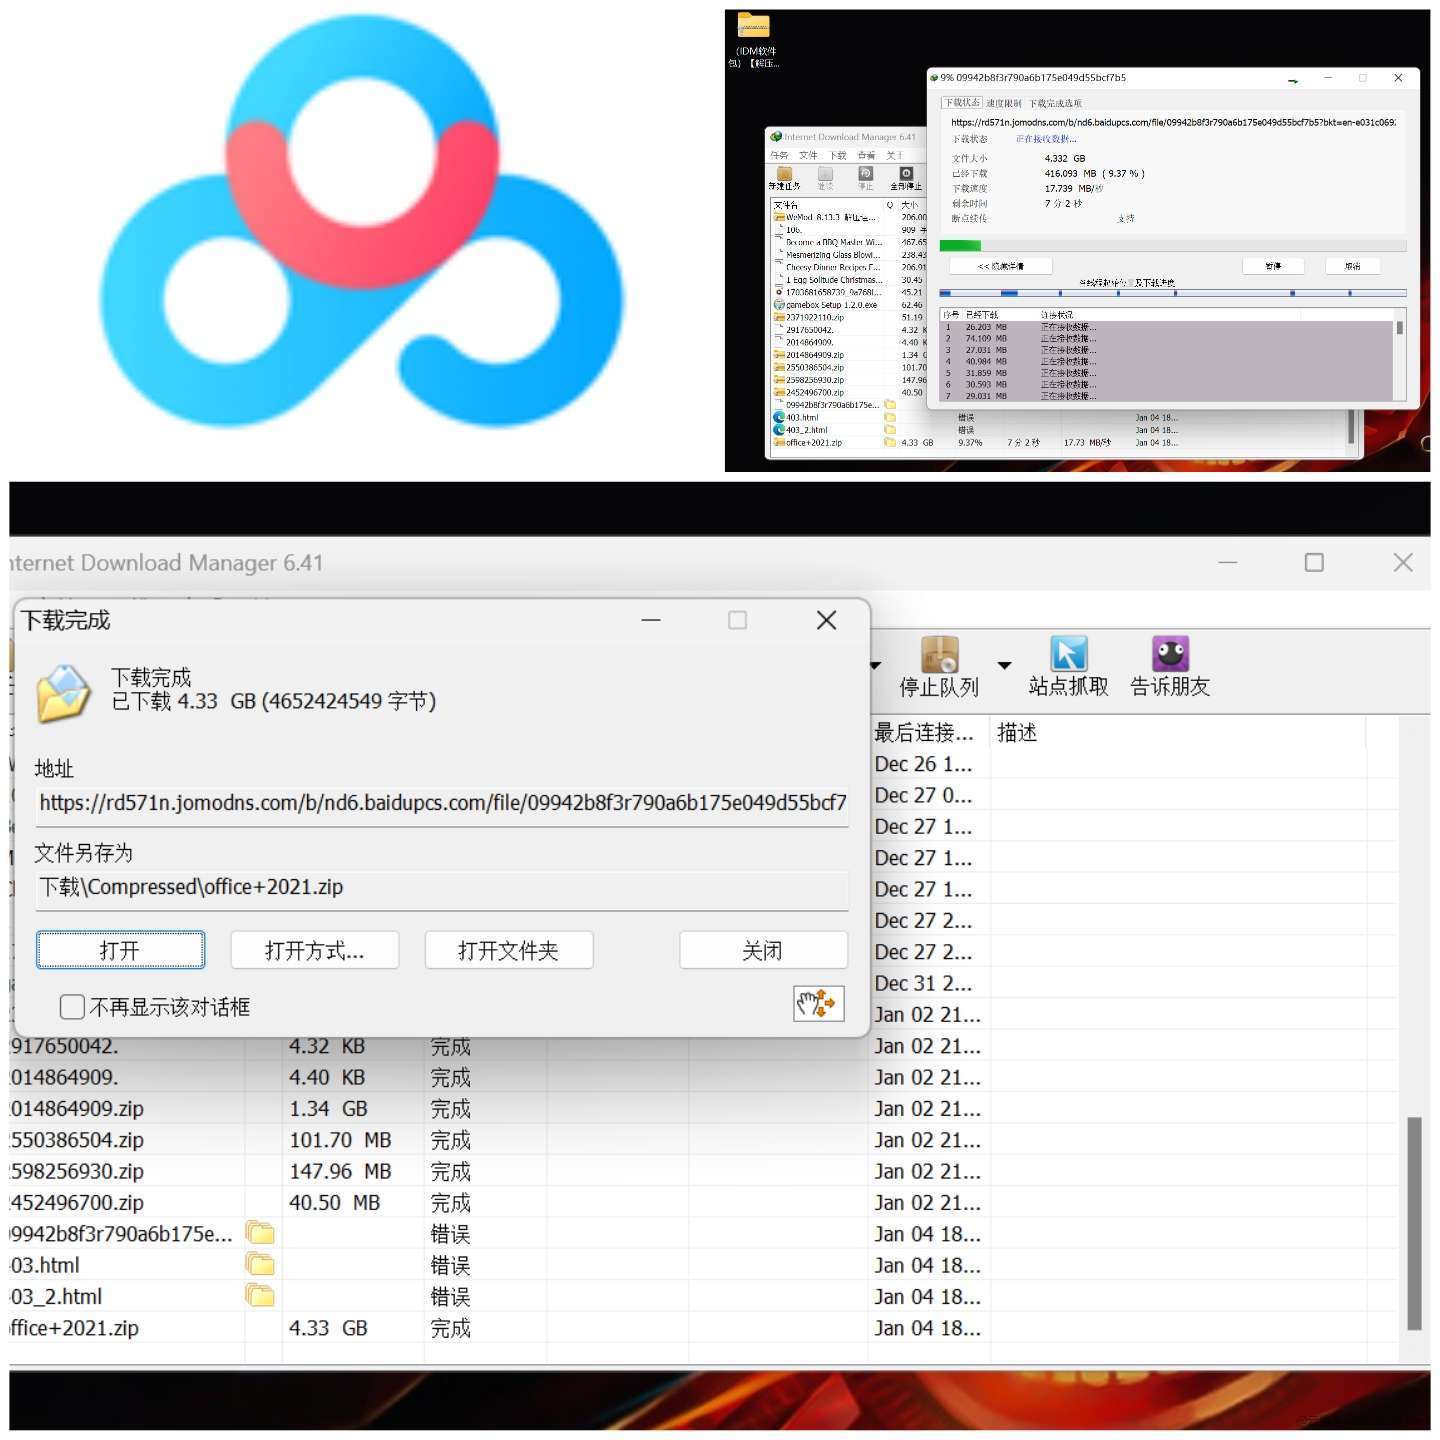
Task: Open the dropdown arrow left of 停止队列
Action: click(x=876, y=665)
